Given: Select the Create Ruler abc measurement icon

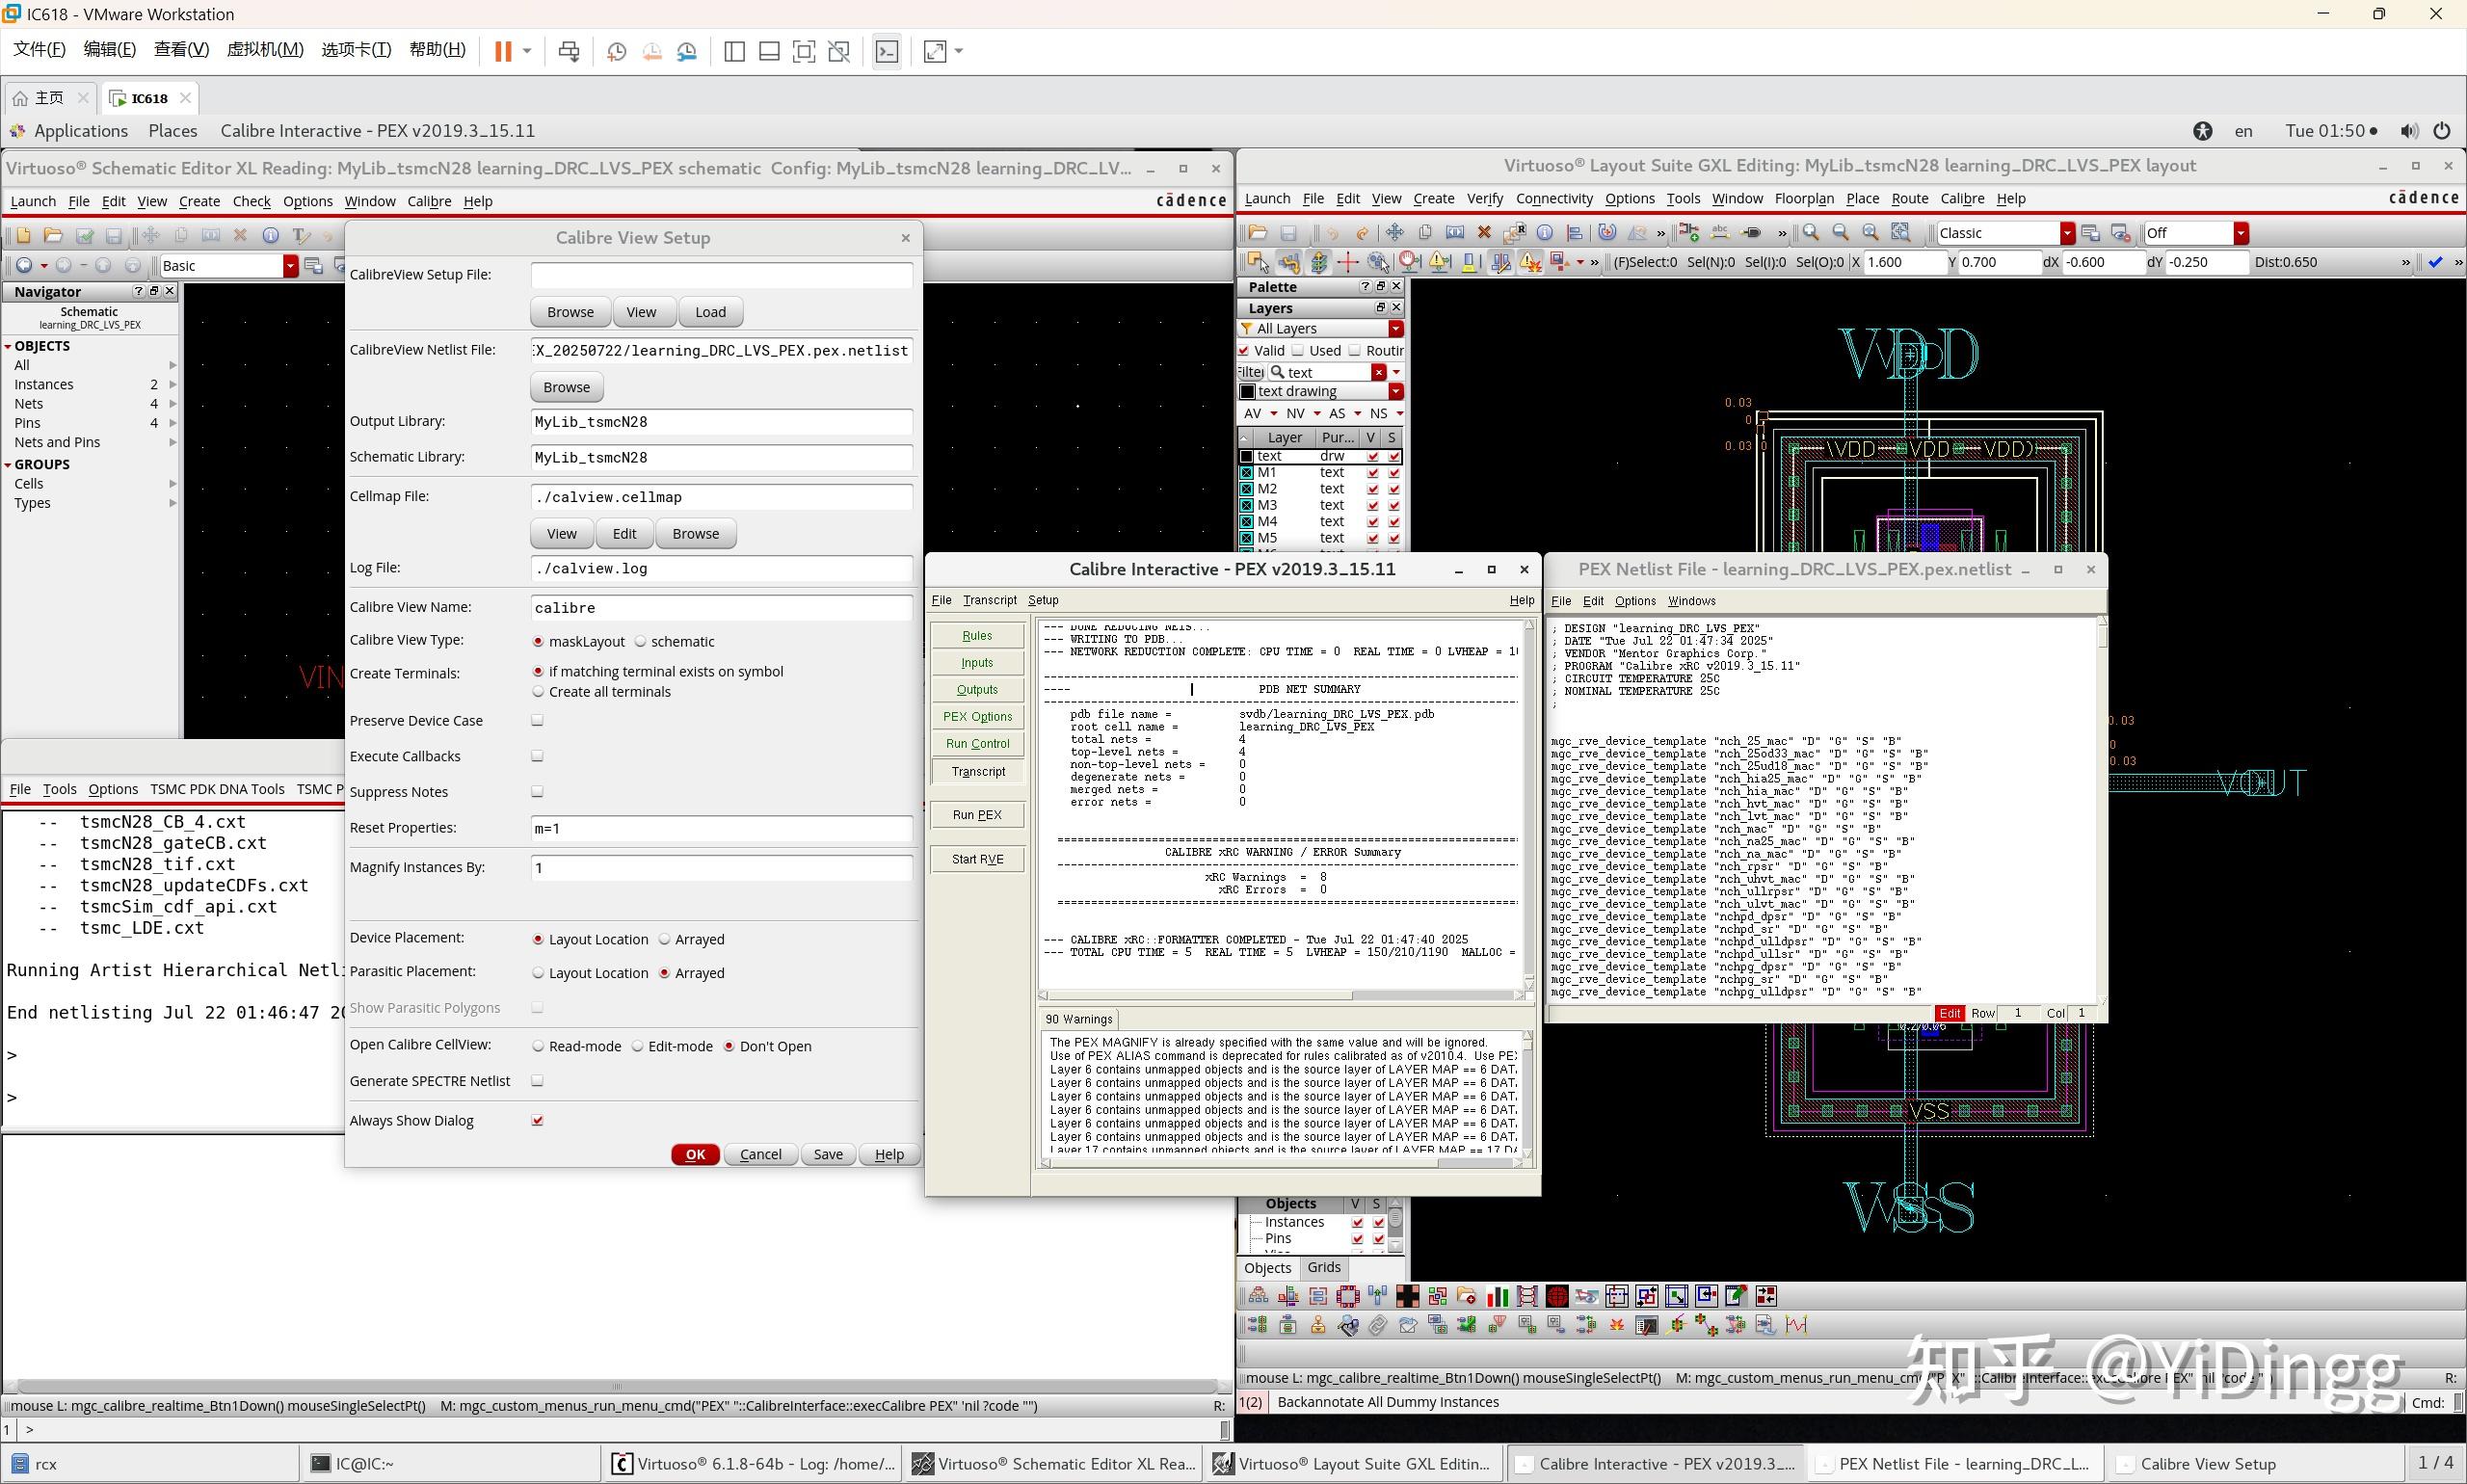Looking at the screenshot, I should (x=1721, y=233).
